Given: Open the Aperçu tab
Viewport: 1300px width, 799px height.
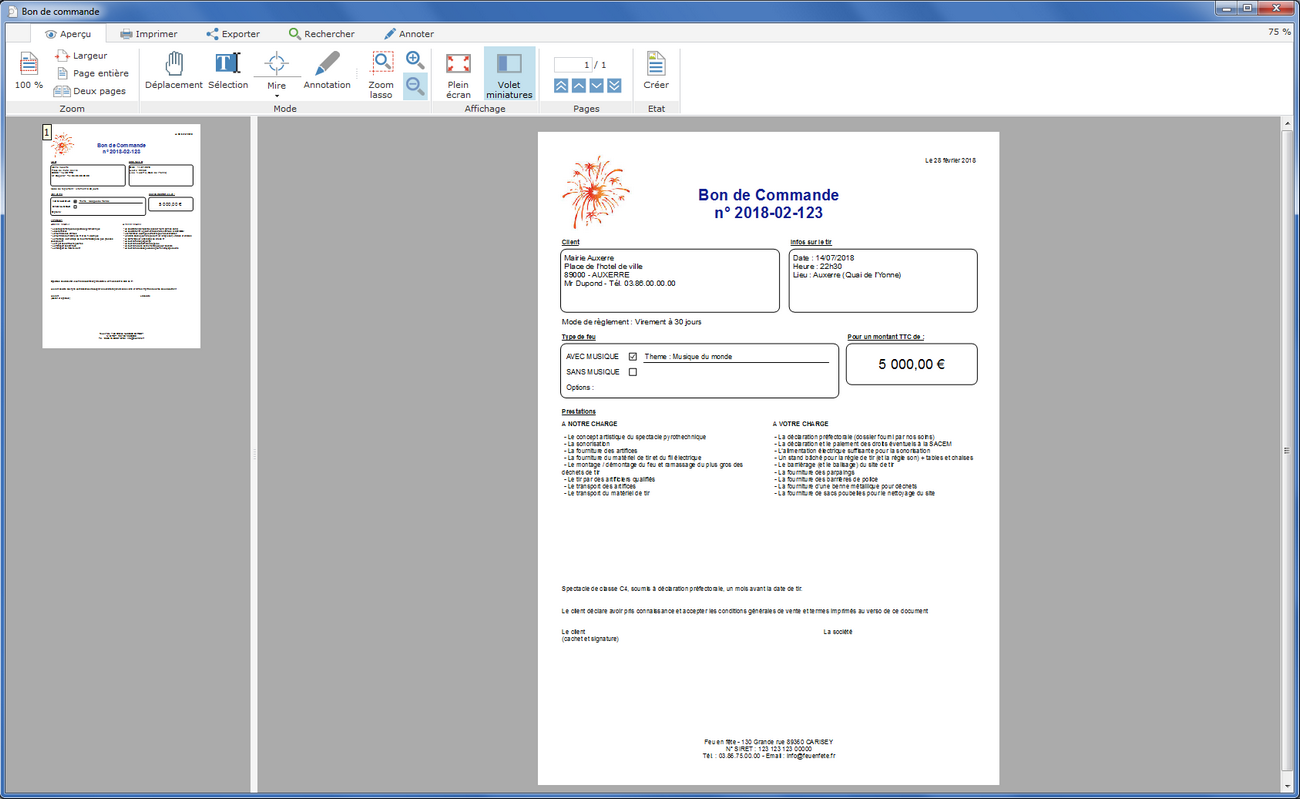Looking at the screenshot, I should [68, 34].
